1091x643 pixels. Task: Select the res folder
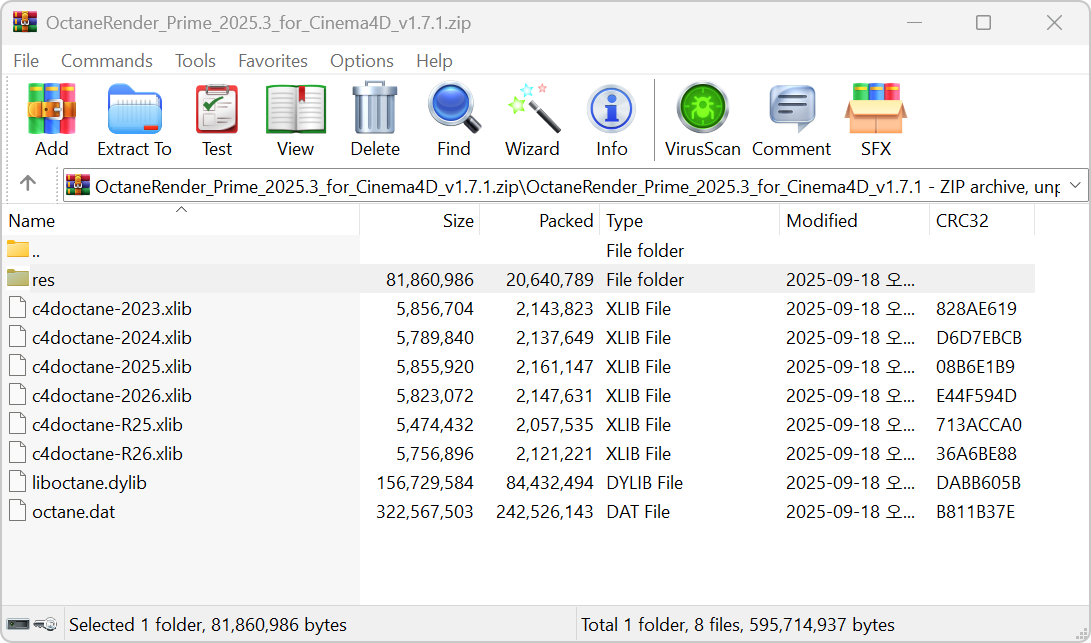click(x=43, y=280)
